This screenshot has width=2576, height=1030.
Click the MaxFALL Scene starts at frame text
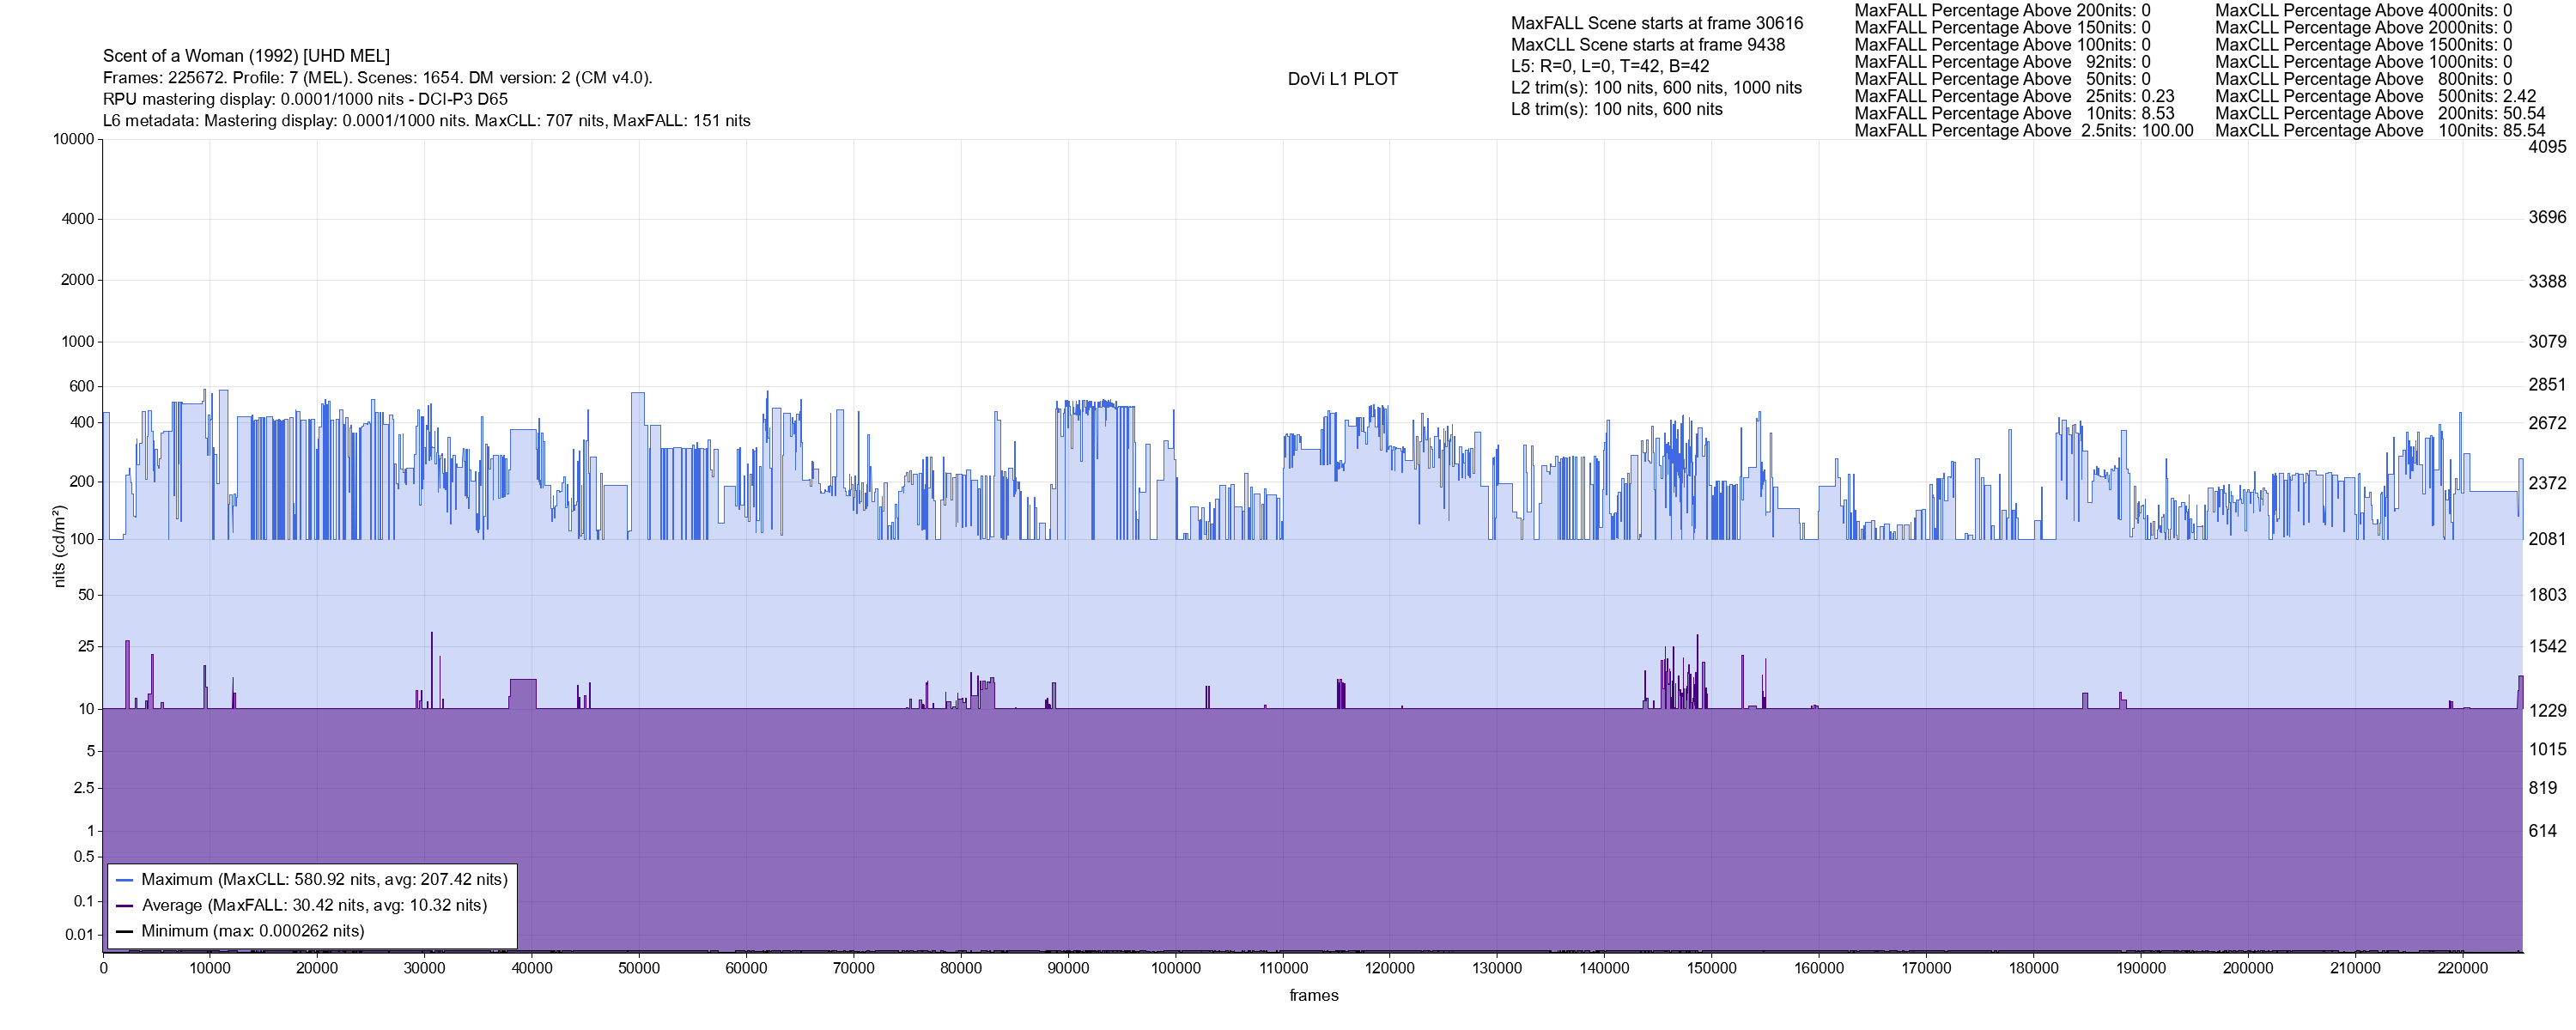tap(1657, 23)
